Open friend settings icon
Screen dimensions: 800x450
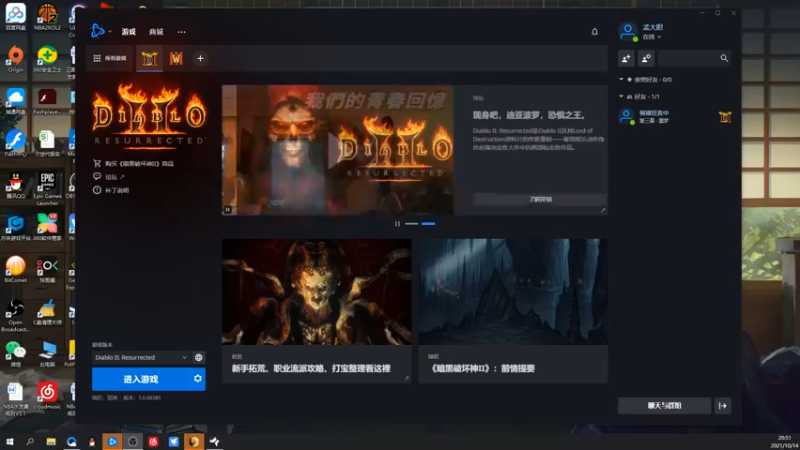pyautogui.click(x=646, y=59)
